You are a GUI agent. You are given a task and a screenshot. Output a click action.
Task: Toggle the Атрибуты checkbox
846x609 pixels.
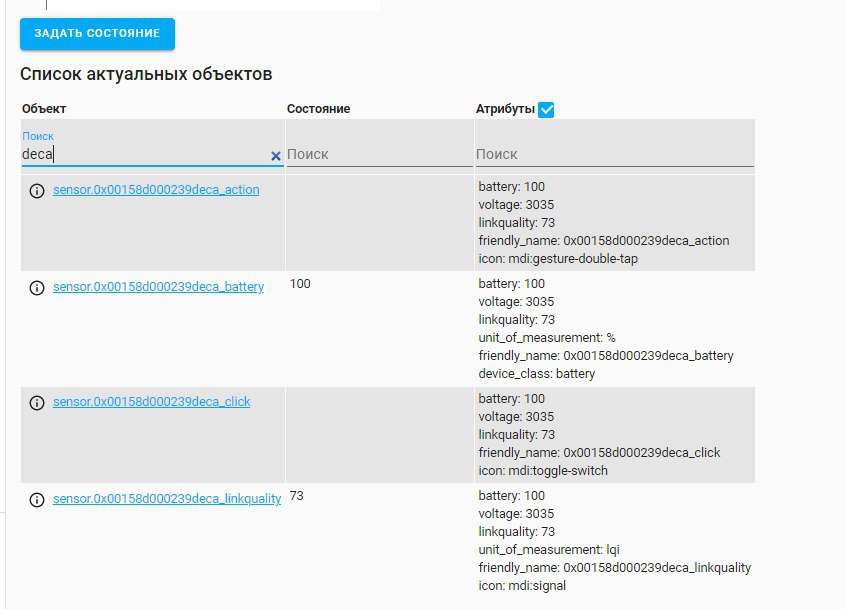tap(546, 110)
